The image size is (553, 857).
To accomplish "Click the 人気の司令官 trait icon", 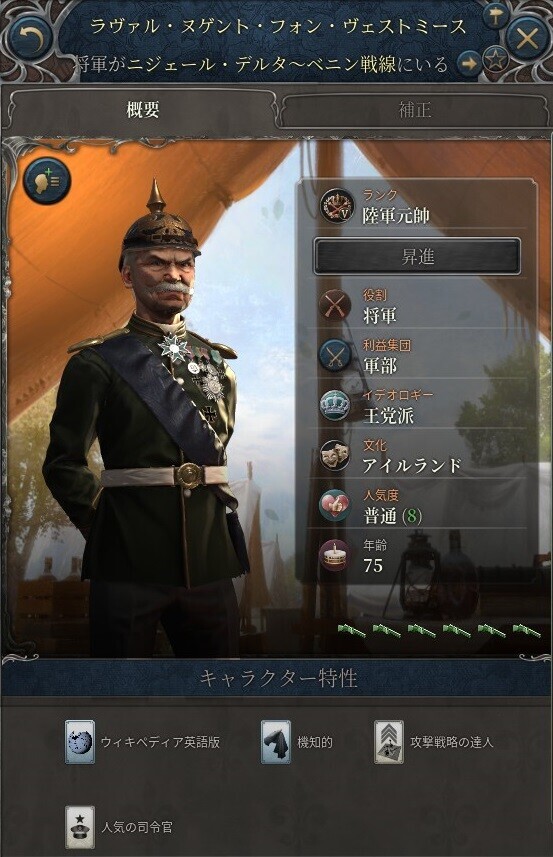I will (x=80, y=827).
